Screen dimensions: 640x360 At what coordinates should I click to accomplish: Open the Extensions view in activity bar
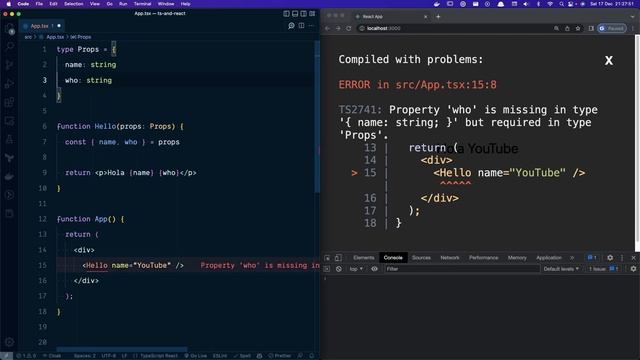(9, 102)
